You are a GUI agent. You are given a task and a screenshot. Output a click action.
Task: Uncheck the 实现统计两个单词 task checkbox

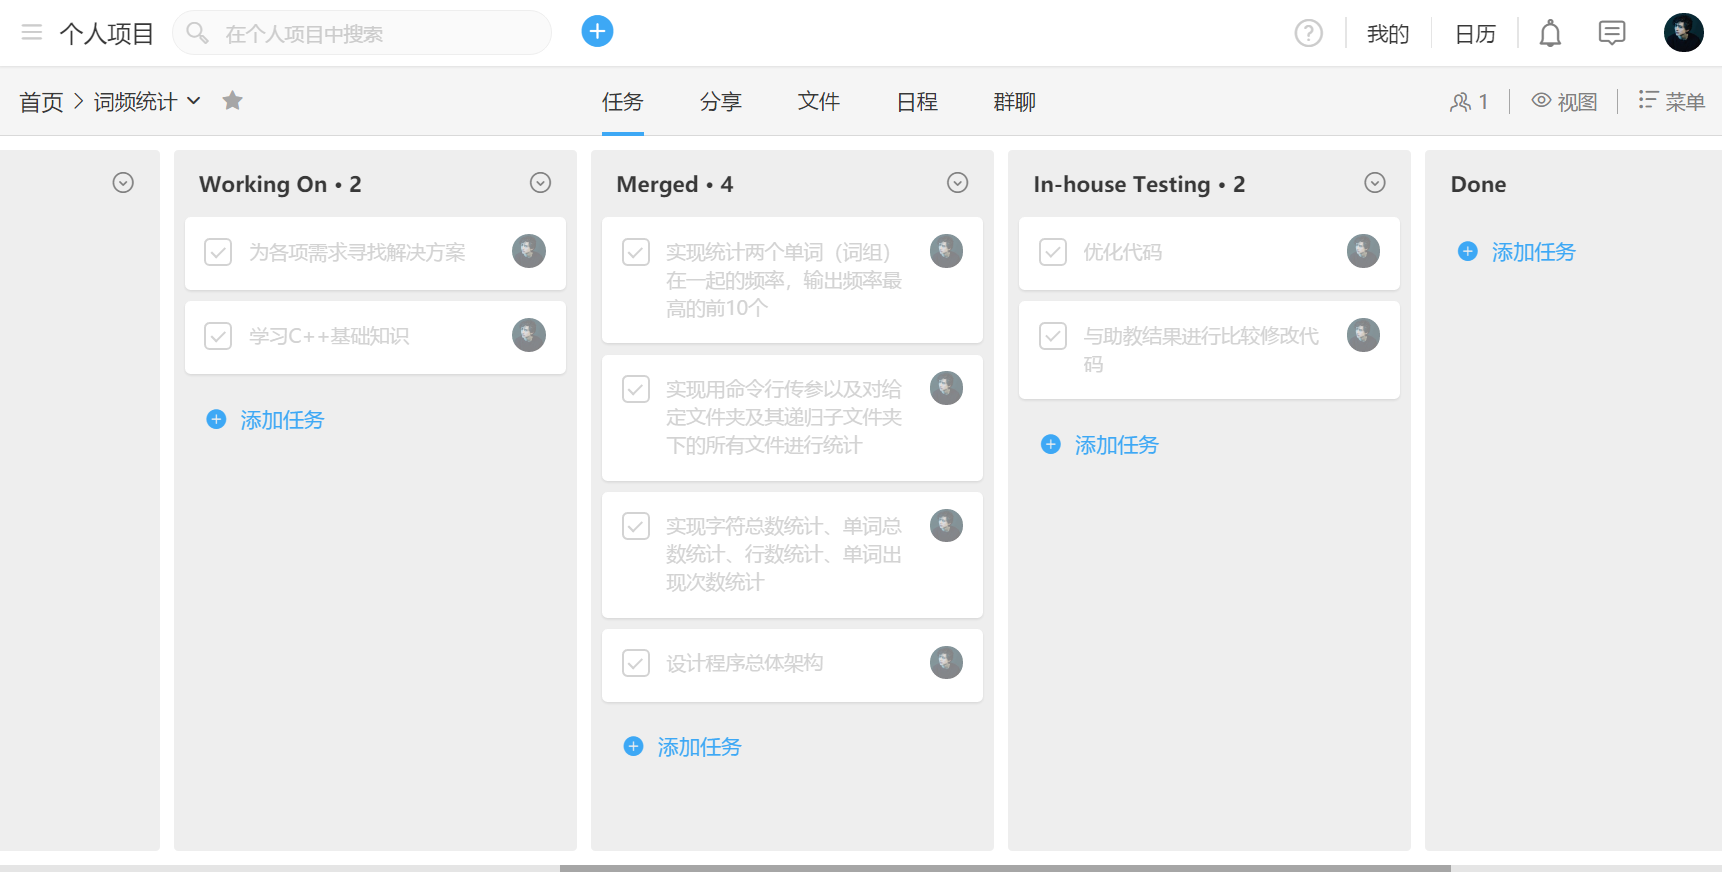(636, 252)
